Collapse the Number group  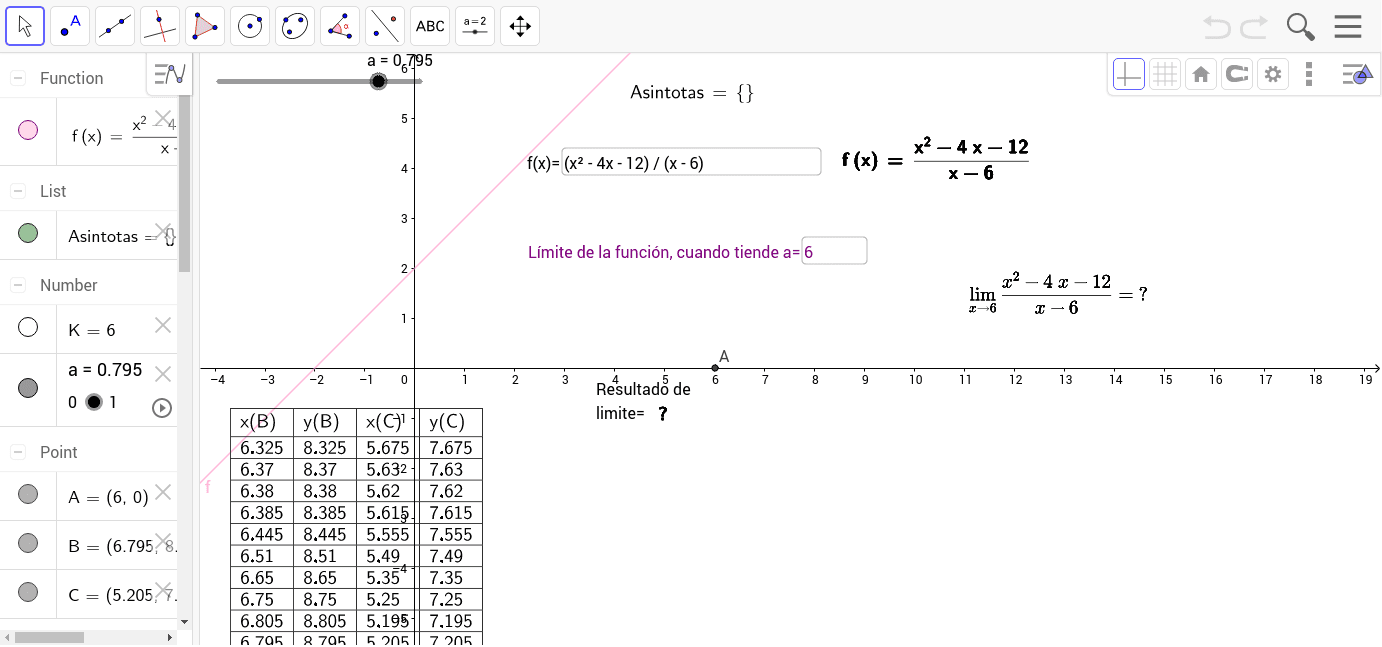point(18,285)
